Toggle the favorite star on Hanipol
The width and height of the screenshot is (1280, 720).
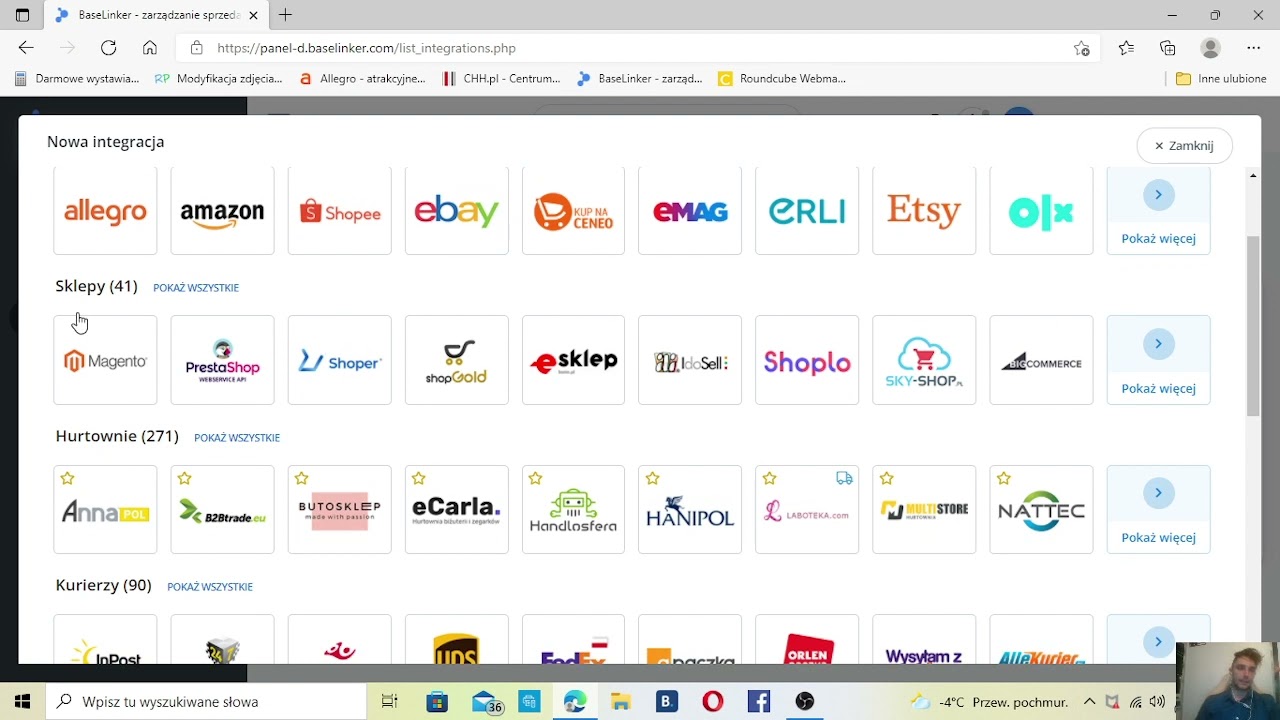[x=652, y=479]
